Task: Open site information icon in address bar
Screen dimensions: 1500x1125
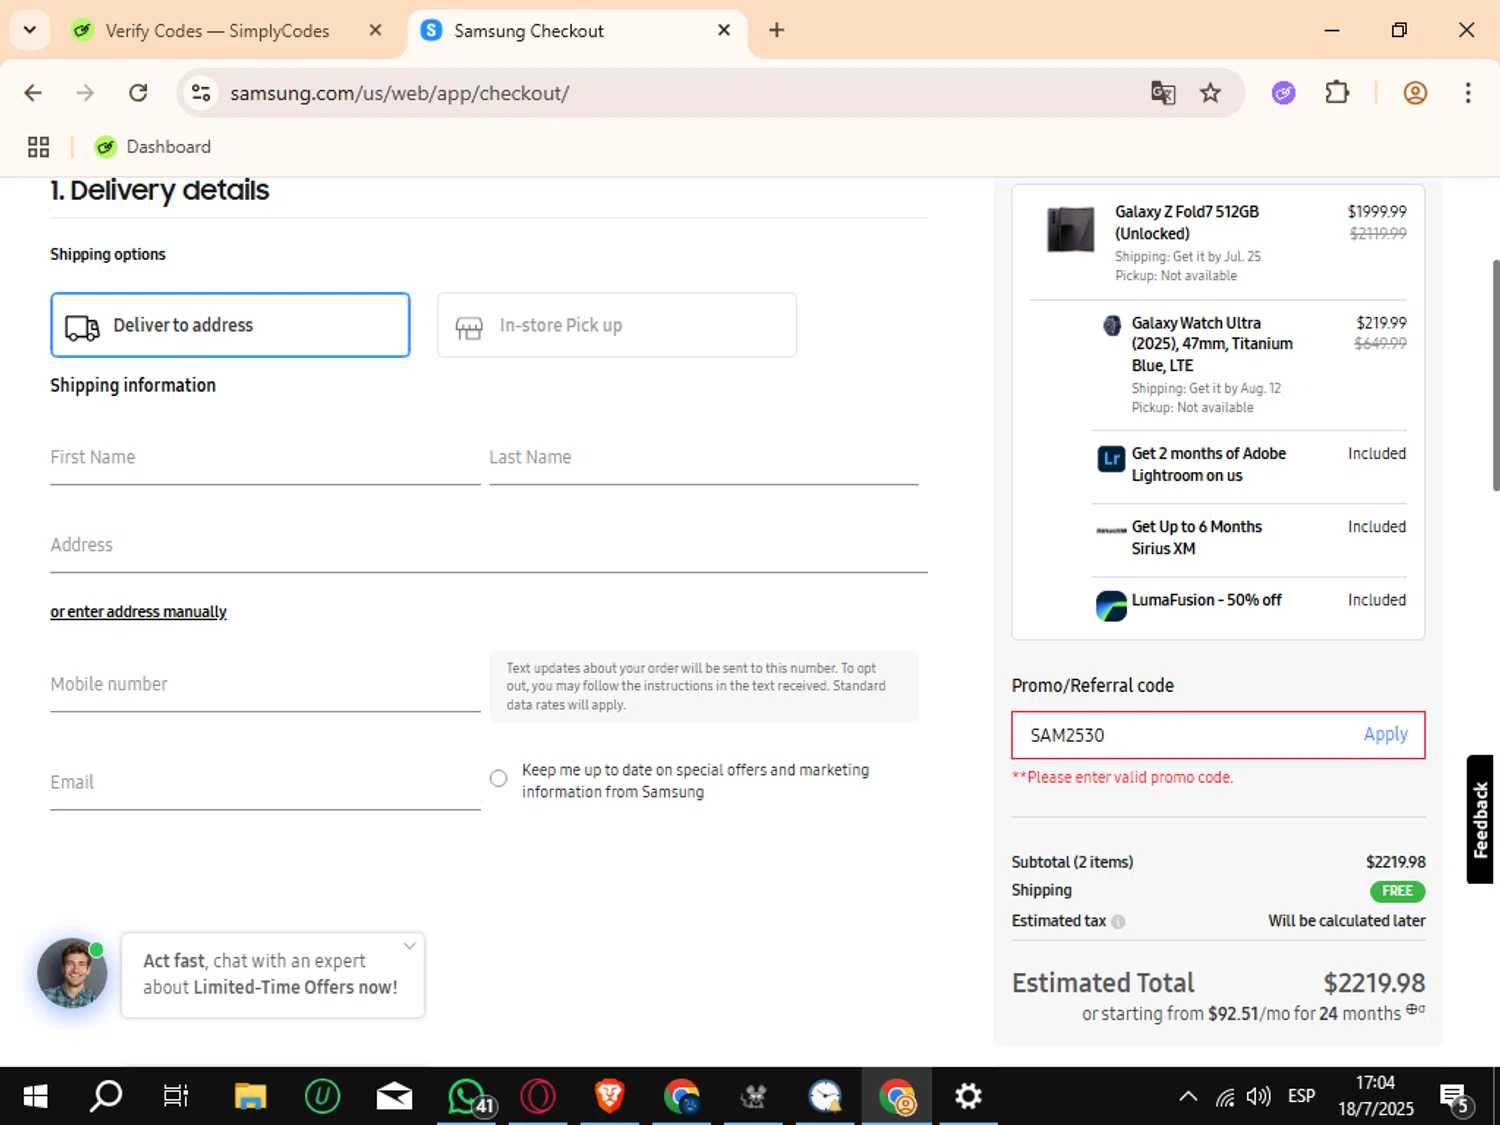Action: (201, 93)
